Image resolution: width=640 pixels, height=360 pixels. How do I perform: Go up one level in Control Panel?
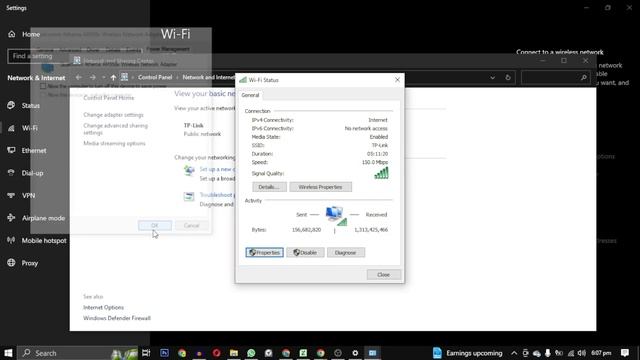click(x=113, y=77)
